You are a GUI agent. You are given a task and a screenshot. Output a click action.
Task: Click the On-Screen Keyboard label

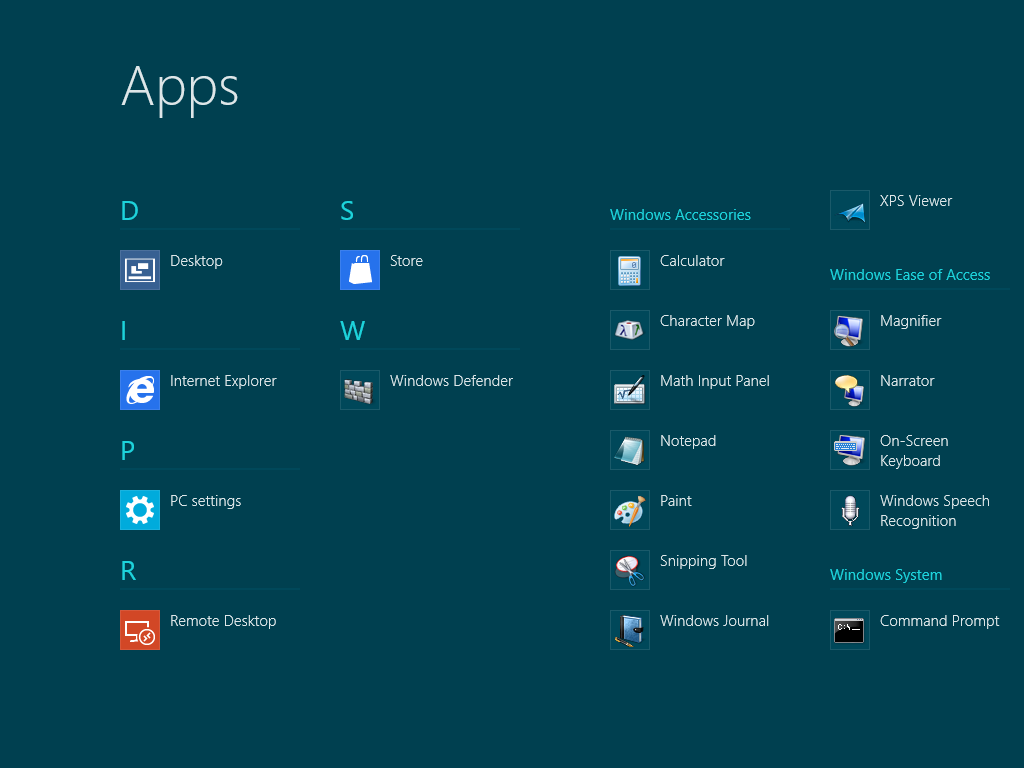coord(913,451)
